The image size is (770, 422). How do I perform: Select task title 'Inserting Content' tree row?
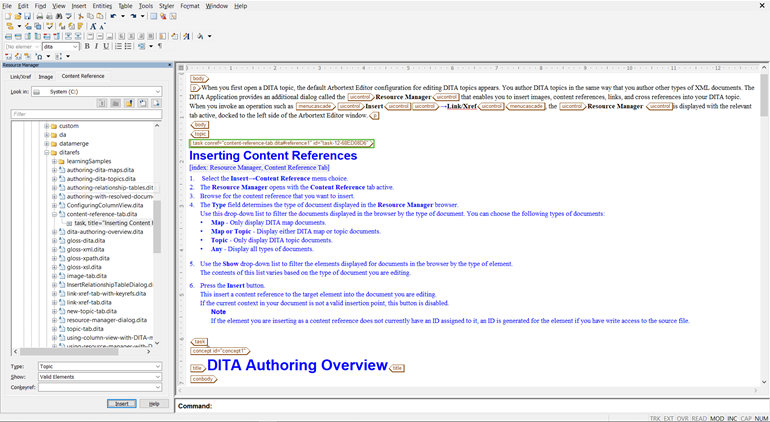point(113,223)
